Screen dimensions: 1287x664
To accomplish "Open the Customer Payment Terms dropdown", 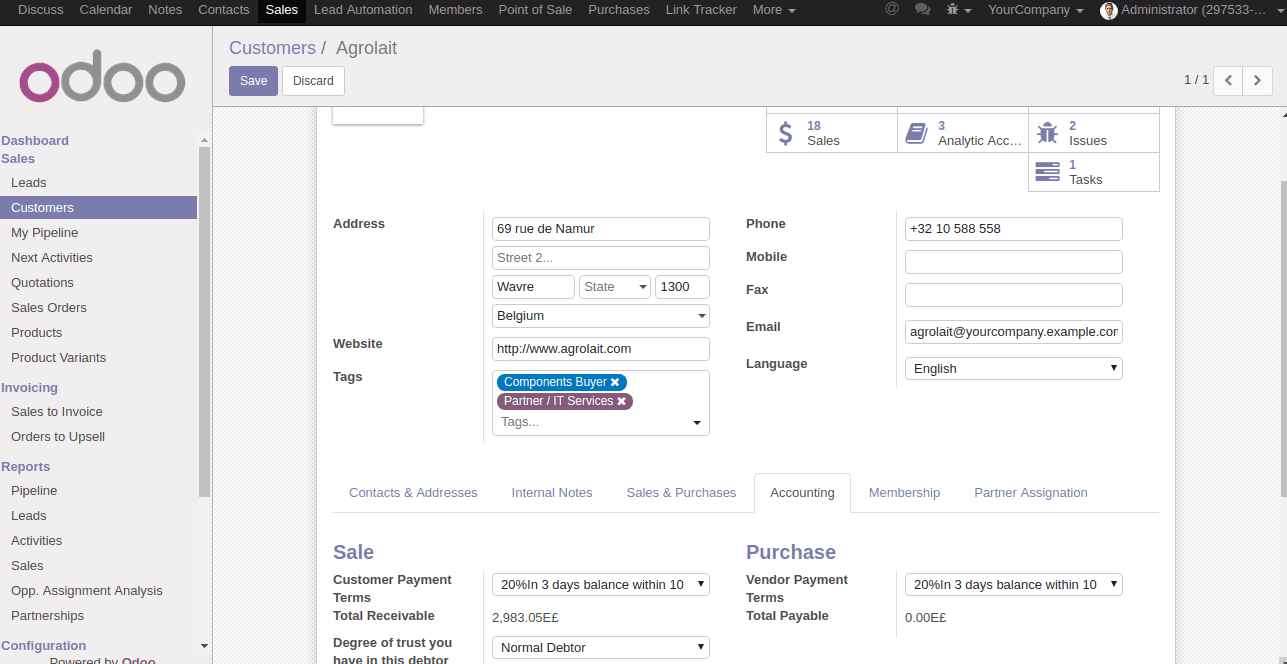I will 601,584.
